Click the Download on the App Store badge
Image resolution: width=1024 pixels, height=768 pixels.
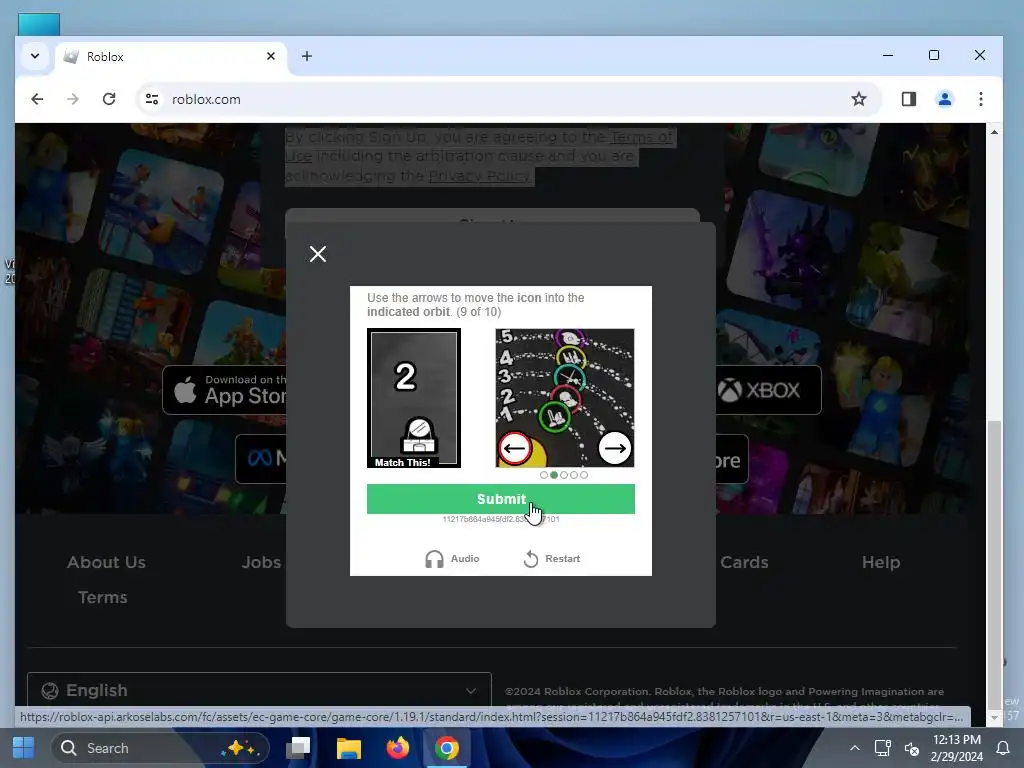[x=225, y=390]
